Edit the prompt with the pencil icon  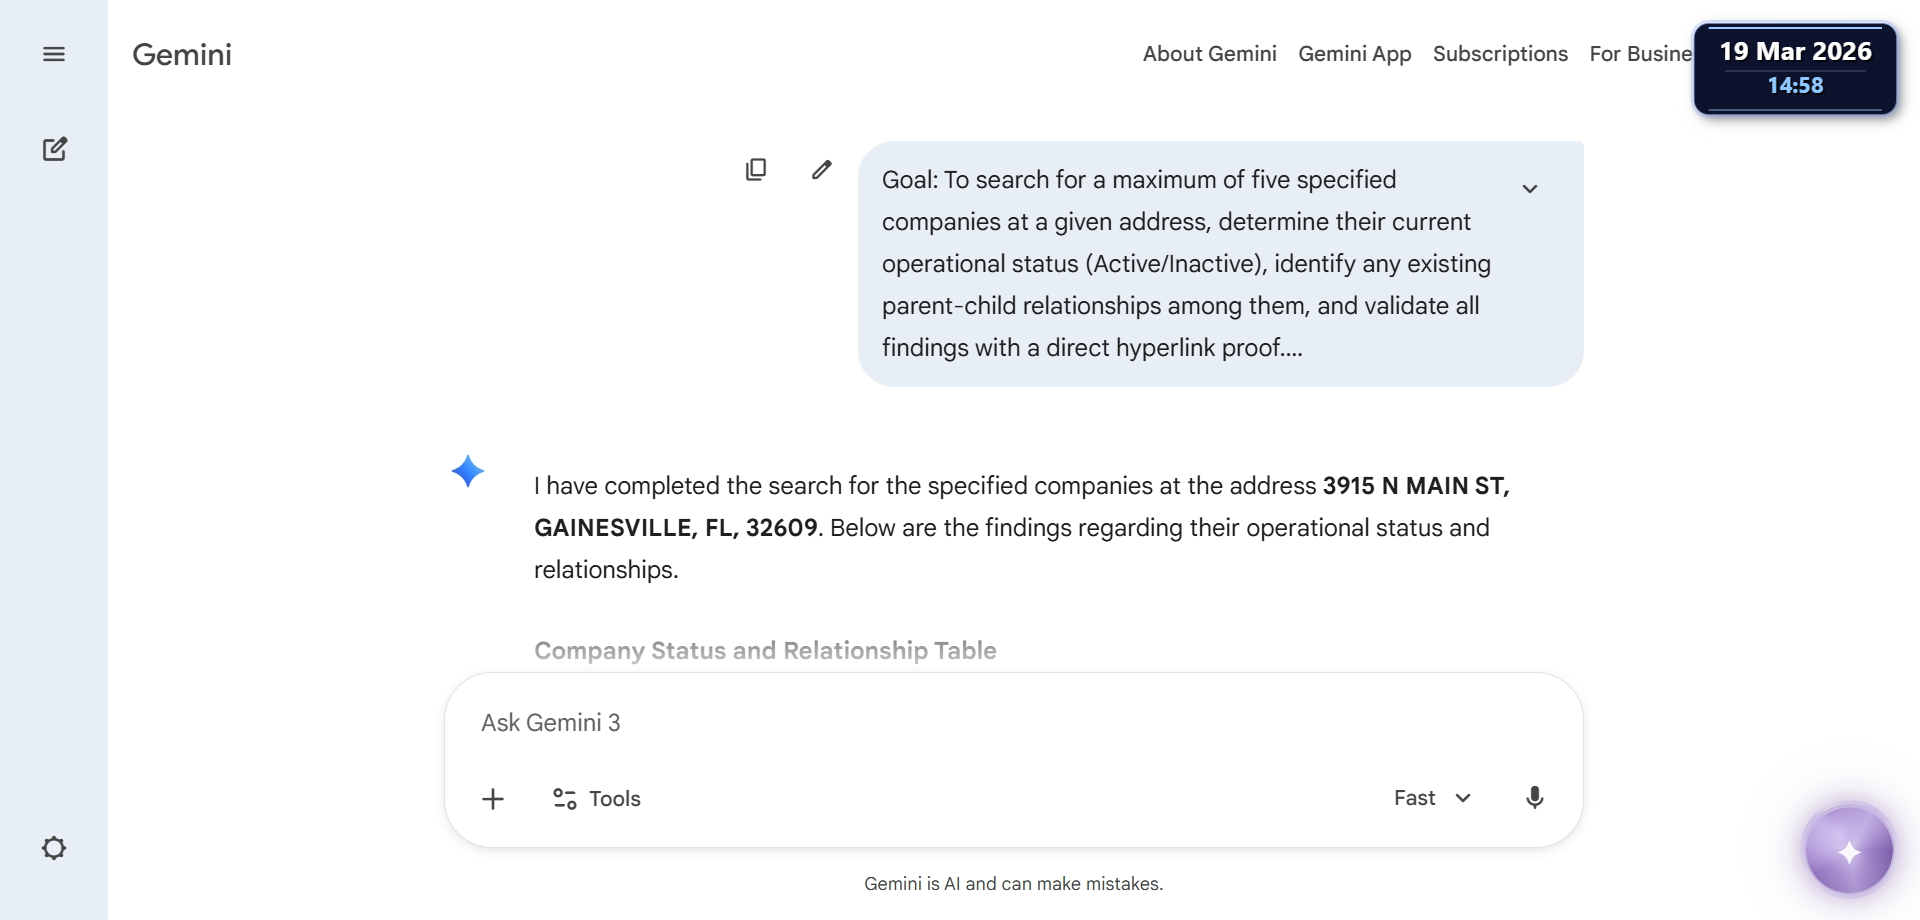(x=821, y=169)
